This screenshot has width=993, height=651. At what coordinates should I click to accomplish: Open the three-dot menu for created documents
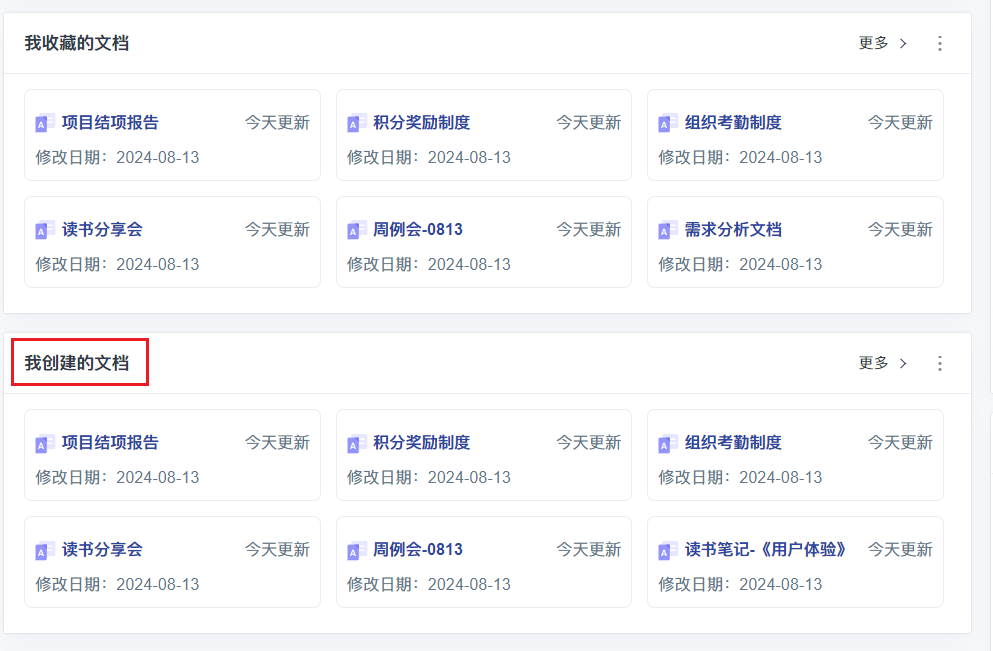point(939,363)
